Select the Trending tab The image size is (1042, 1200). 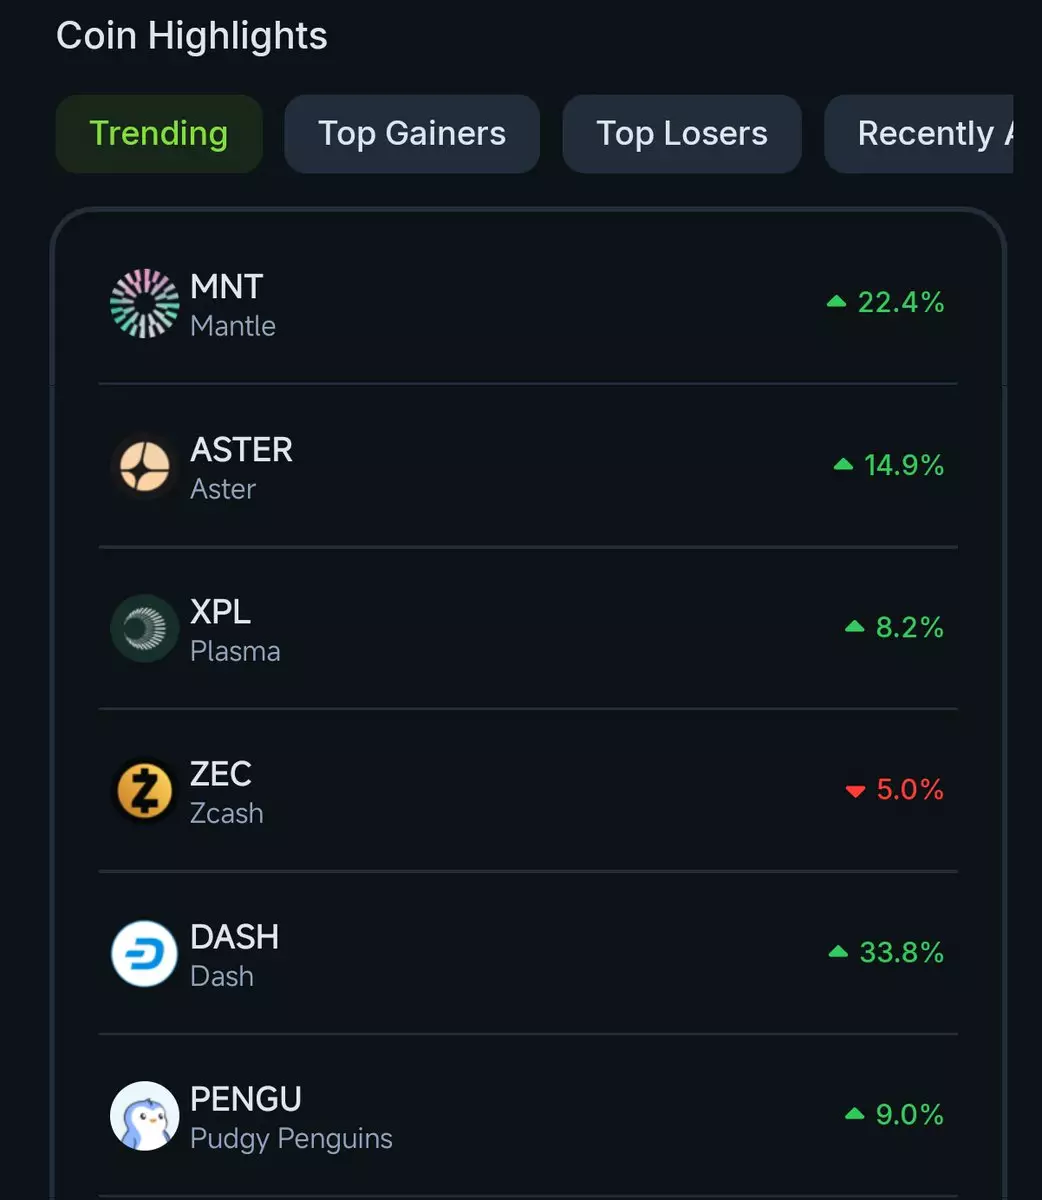[x=159, y=134]
